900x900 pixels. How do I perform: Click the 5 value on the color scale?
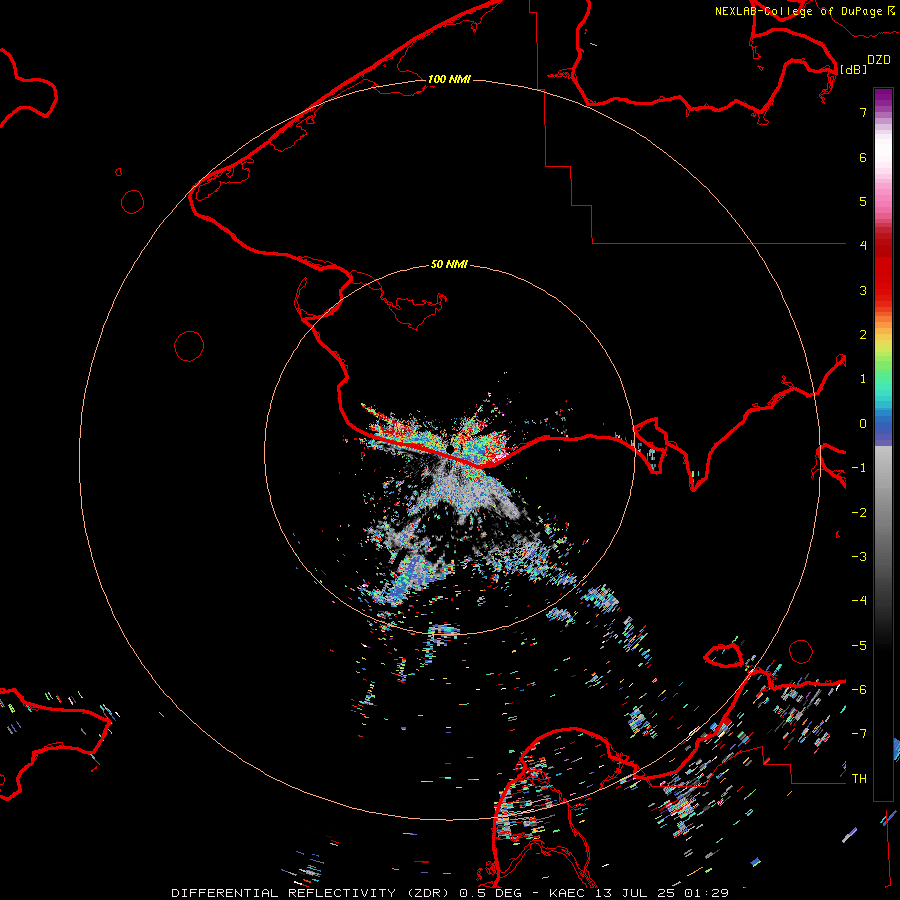(x=863, y=201)
